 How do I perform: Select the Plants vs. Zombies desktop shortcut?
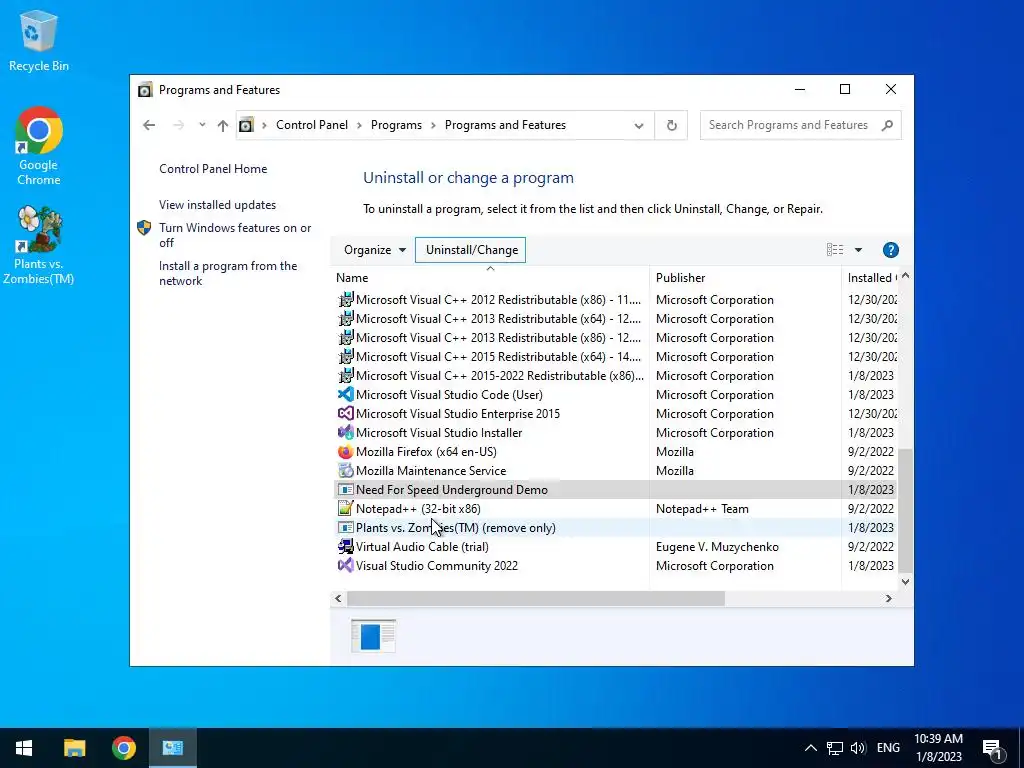pos(39,246)
